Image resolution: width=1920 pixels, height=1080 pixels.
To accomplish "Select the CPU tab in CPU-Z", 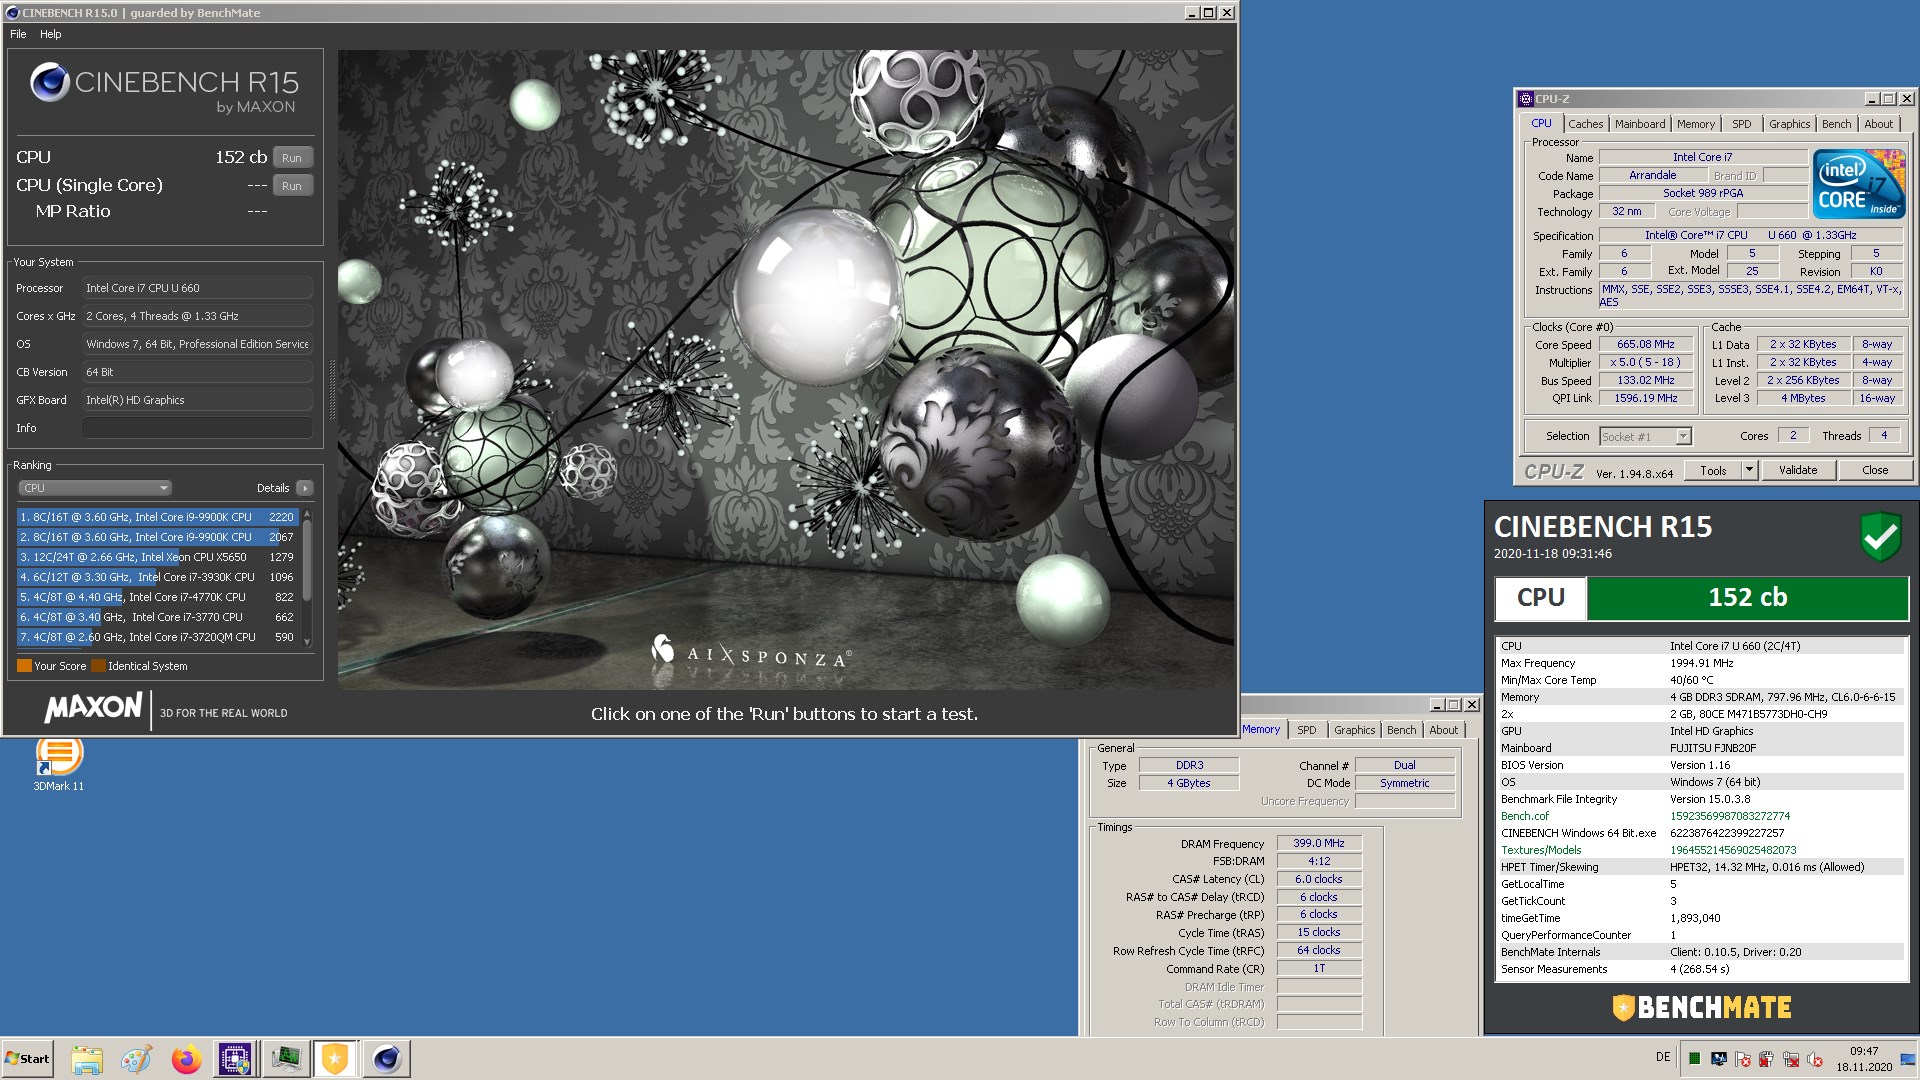I will tap(1541, 123).
